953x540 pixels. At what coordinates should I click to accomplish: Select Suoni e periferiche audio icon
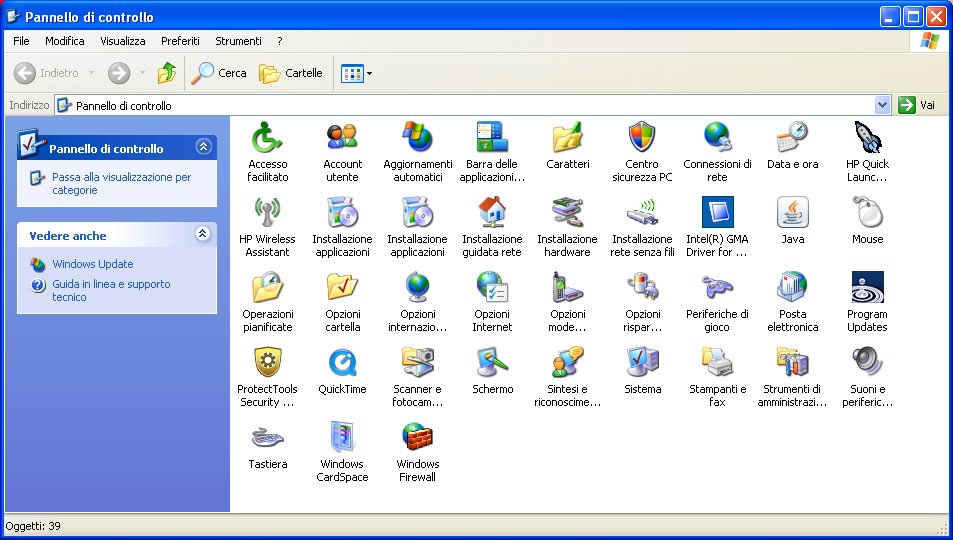pyautogui.click(x=867, y=362)
